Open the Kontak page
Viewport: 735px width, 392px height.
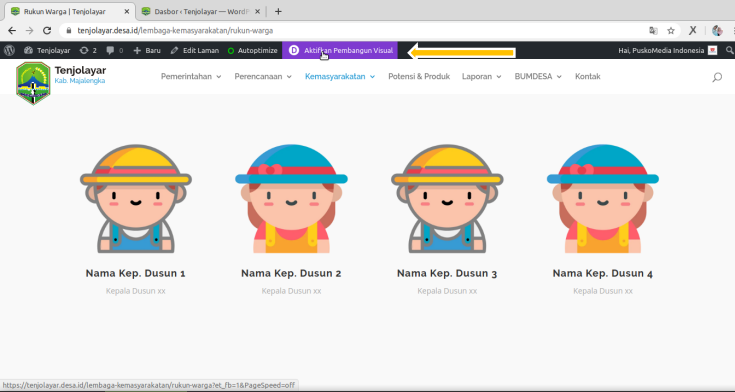pos(588,76)
